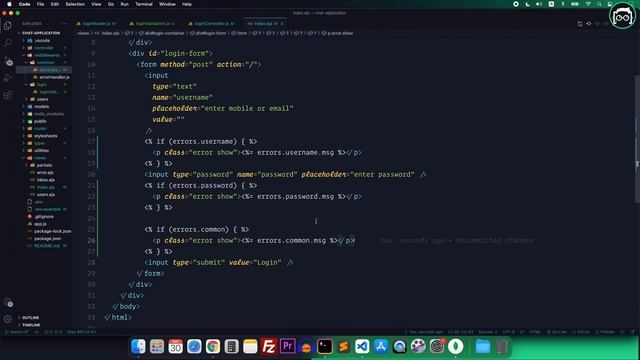The width and height of the screenshot is (640, 360).
Task: Open the copilot icon below the search icon
Action: click(9, 61)
